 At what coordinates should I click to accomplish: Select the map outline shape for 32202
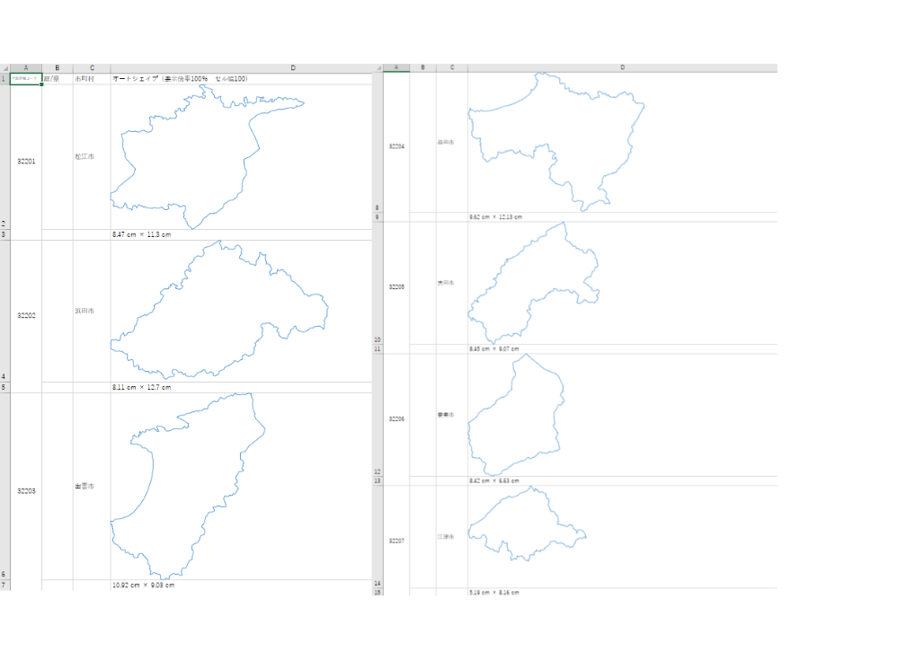pos(219,309)
